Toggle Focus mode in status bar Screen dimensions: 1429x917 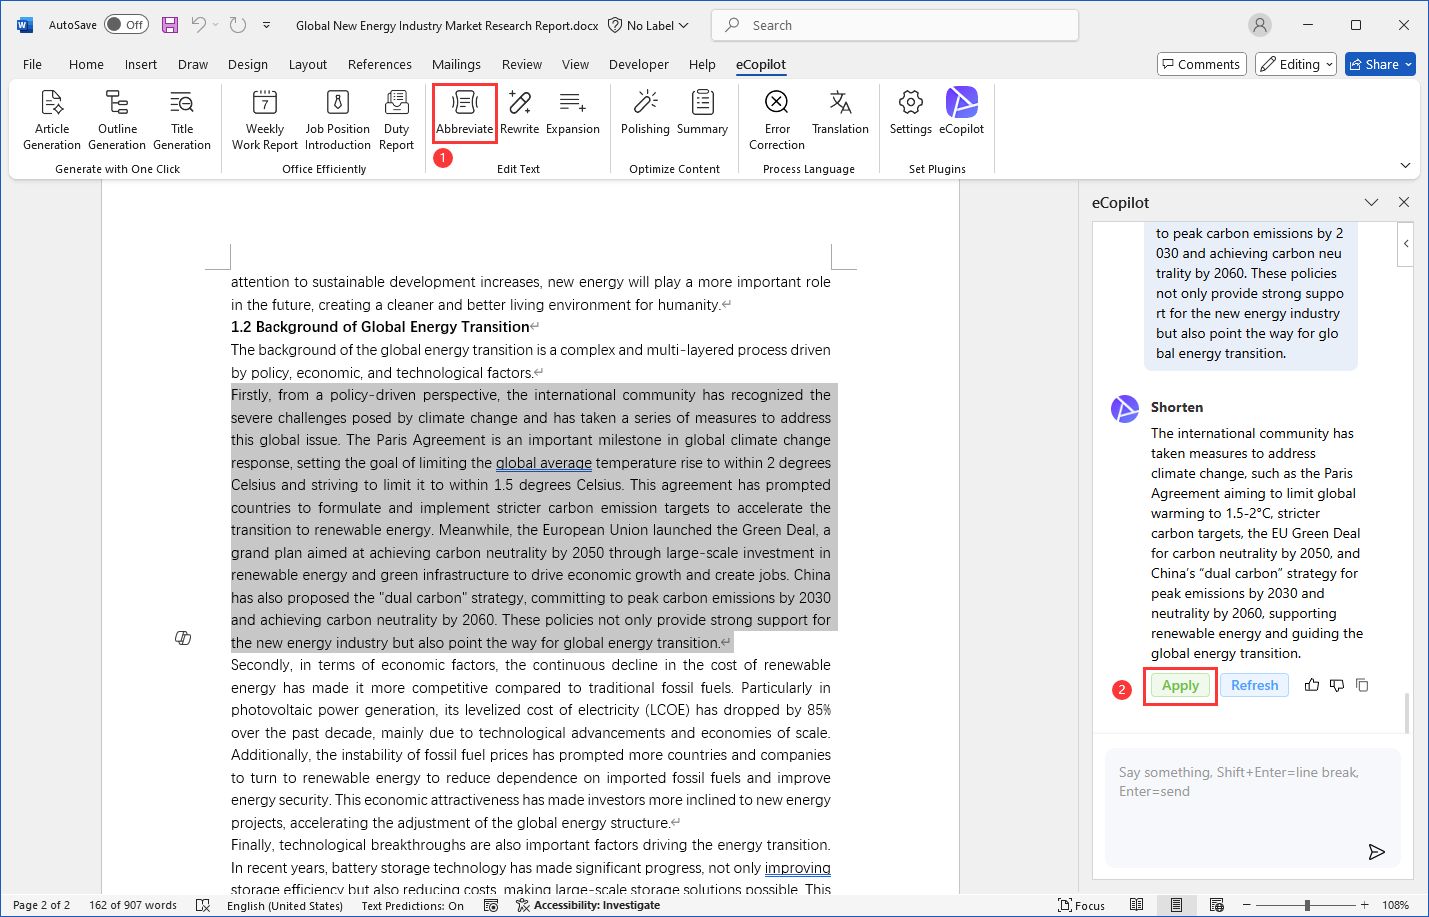1081,905
